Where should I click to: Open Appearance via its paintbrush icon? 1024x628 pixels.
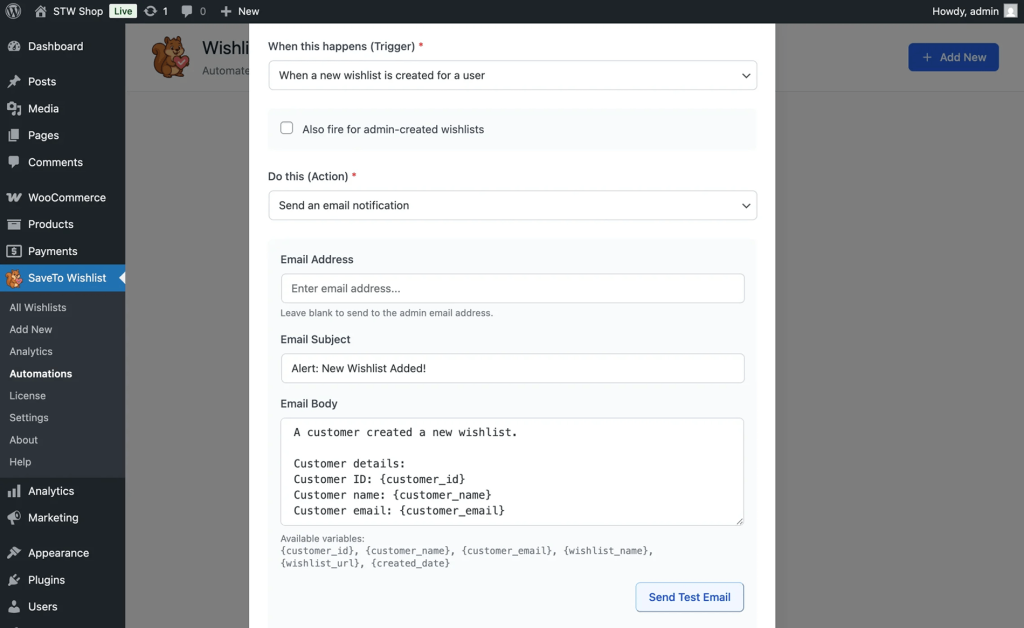[14, 552]
